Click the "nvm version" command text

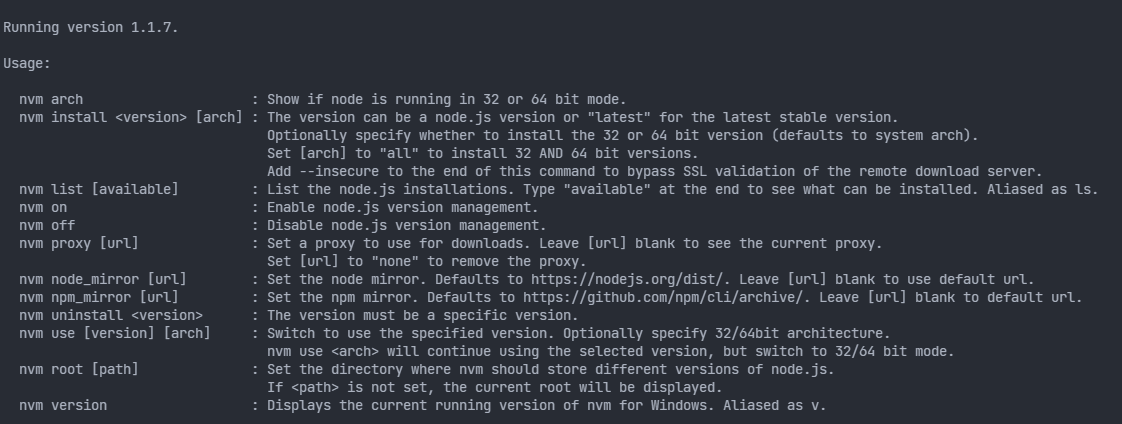click(x=63, y=405)
